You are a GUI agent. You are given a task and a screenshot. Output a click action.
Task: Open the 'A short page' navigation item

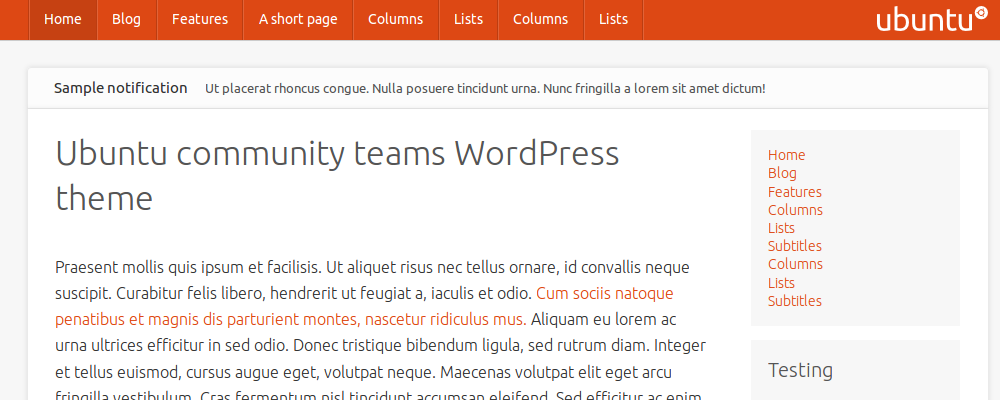tap(298, 20)
